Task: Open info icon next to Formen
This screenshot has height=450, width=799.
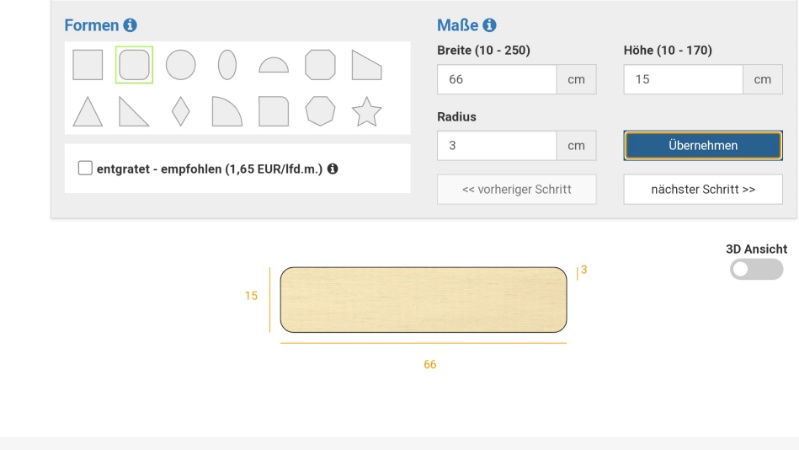Action: pyautogui.click(x=131, y=25)
